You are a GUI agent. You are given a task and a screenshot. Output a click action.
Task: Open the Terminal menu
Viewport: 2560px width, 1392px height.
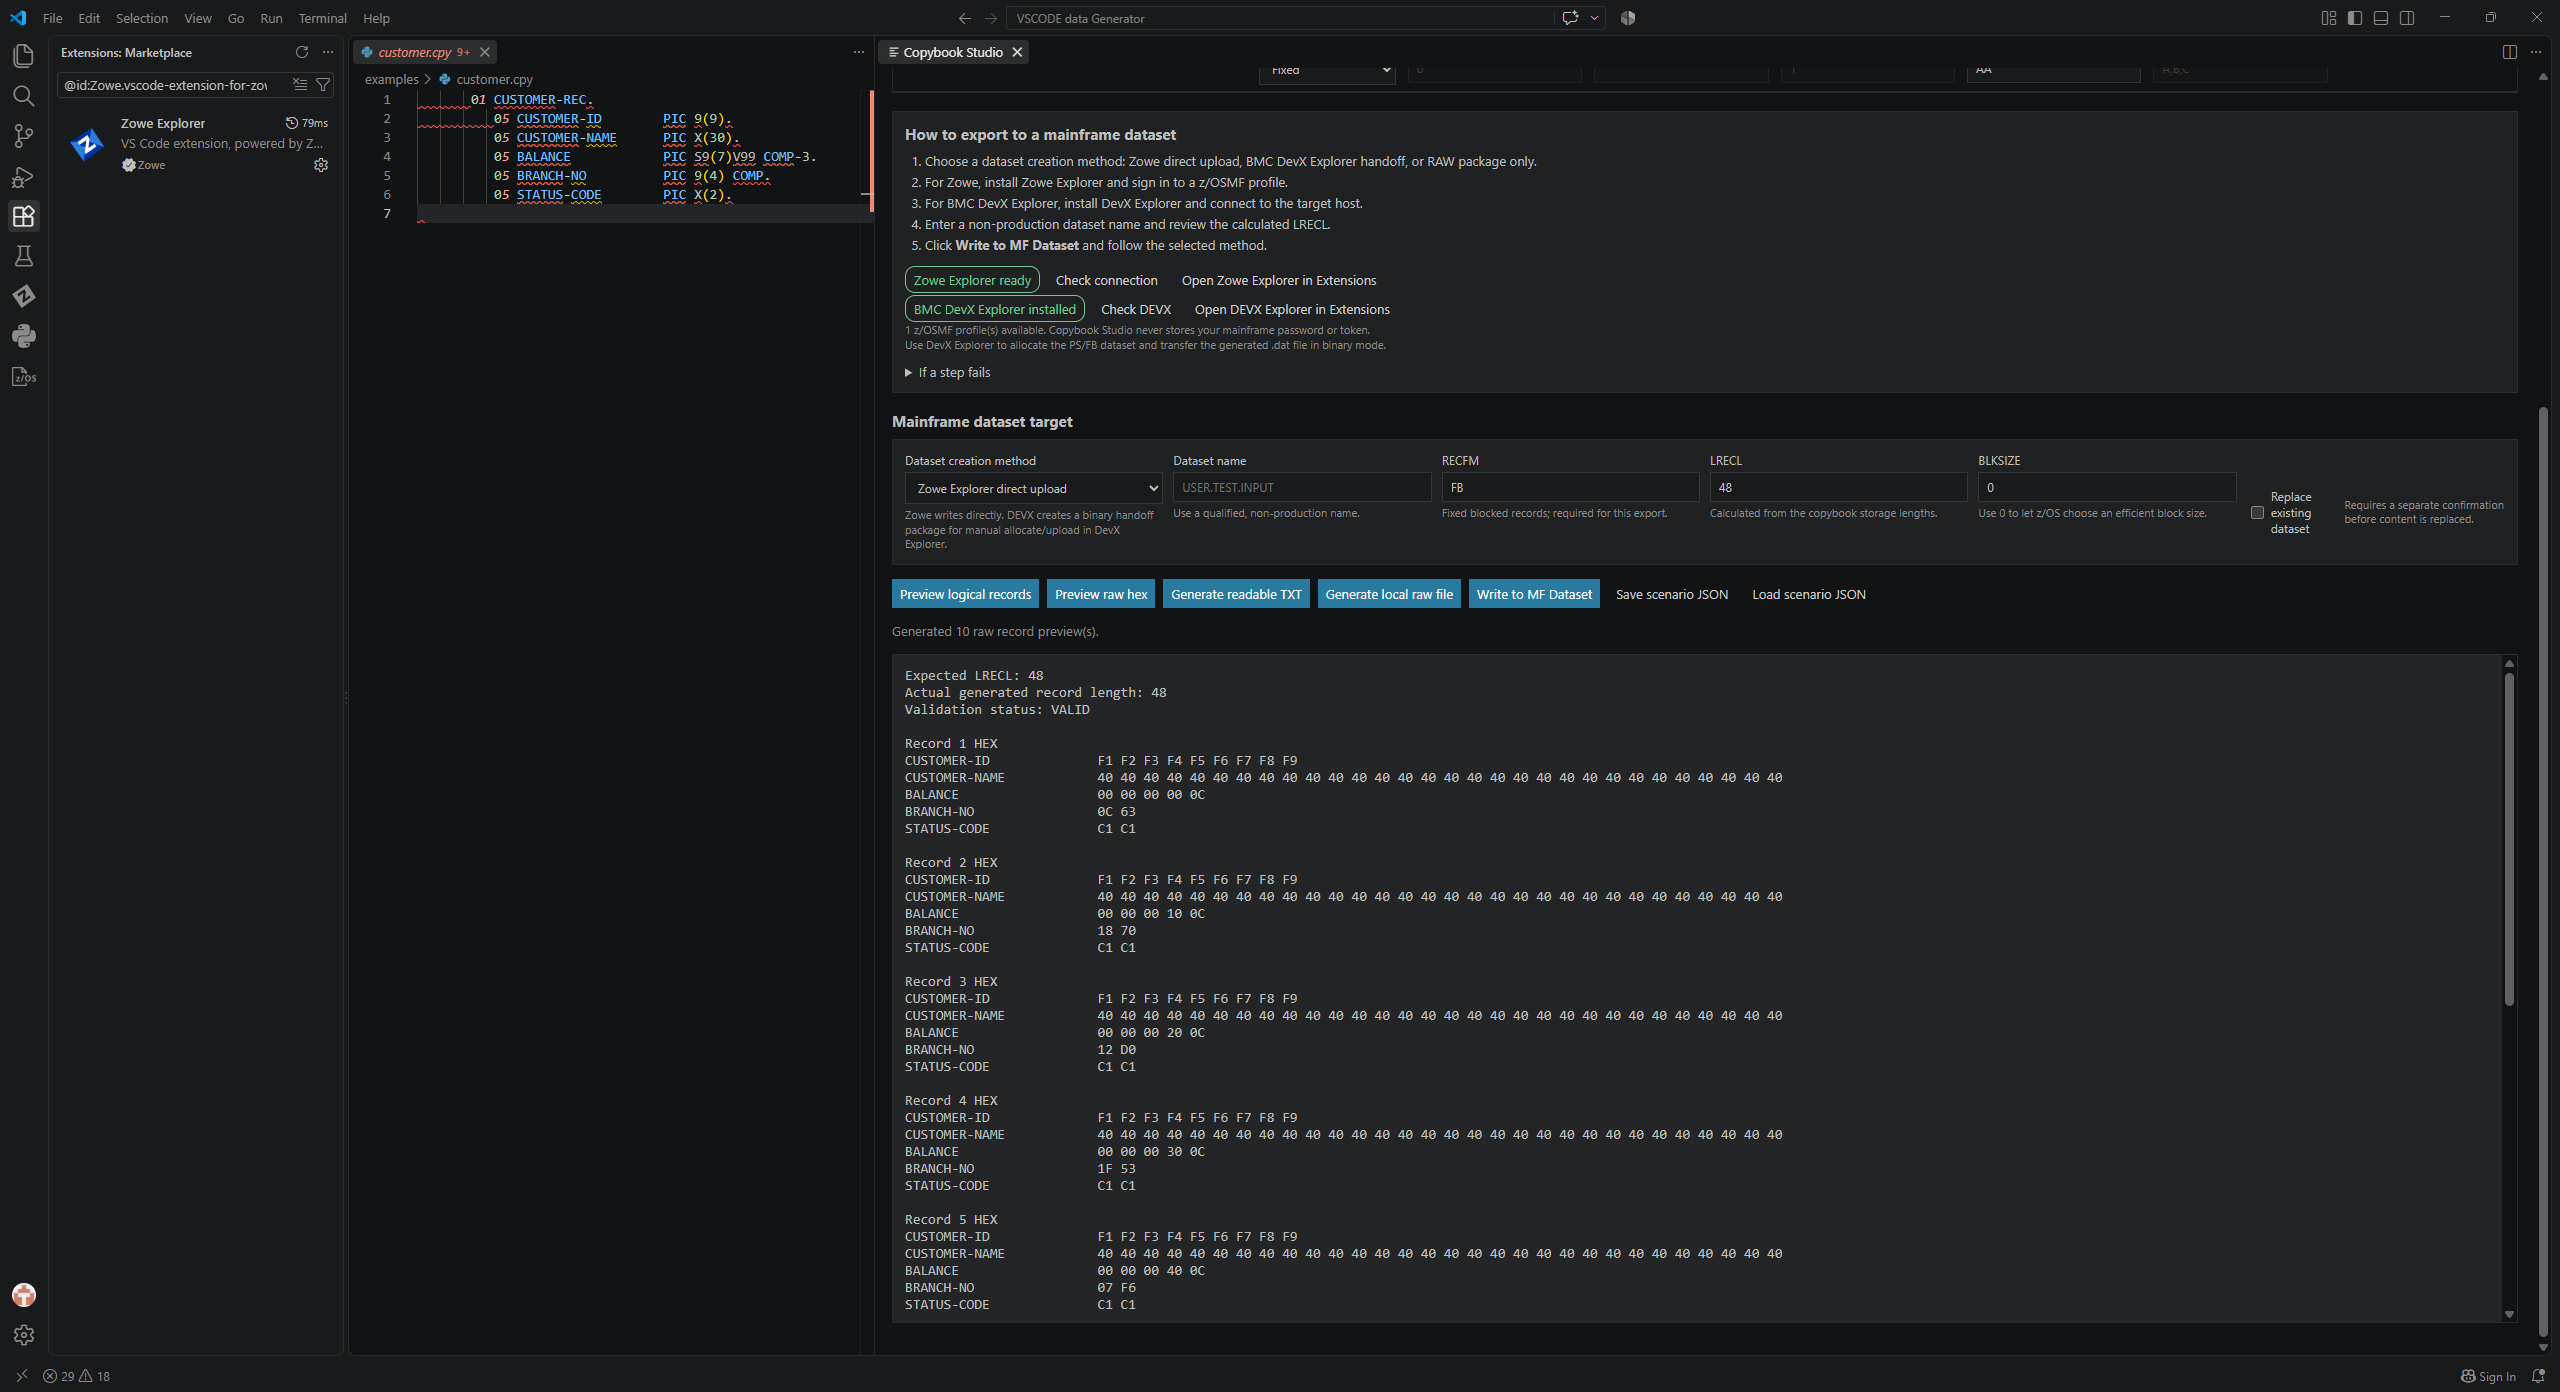tap(322, 18)
